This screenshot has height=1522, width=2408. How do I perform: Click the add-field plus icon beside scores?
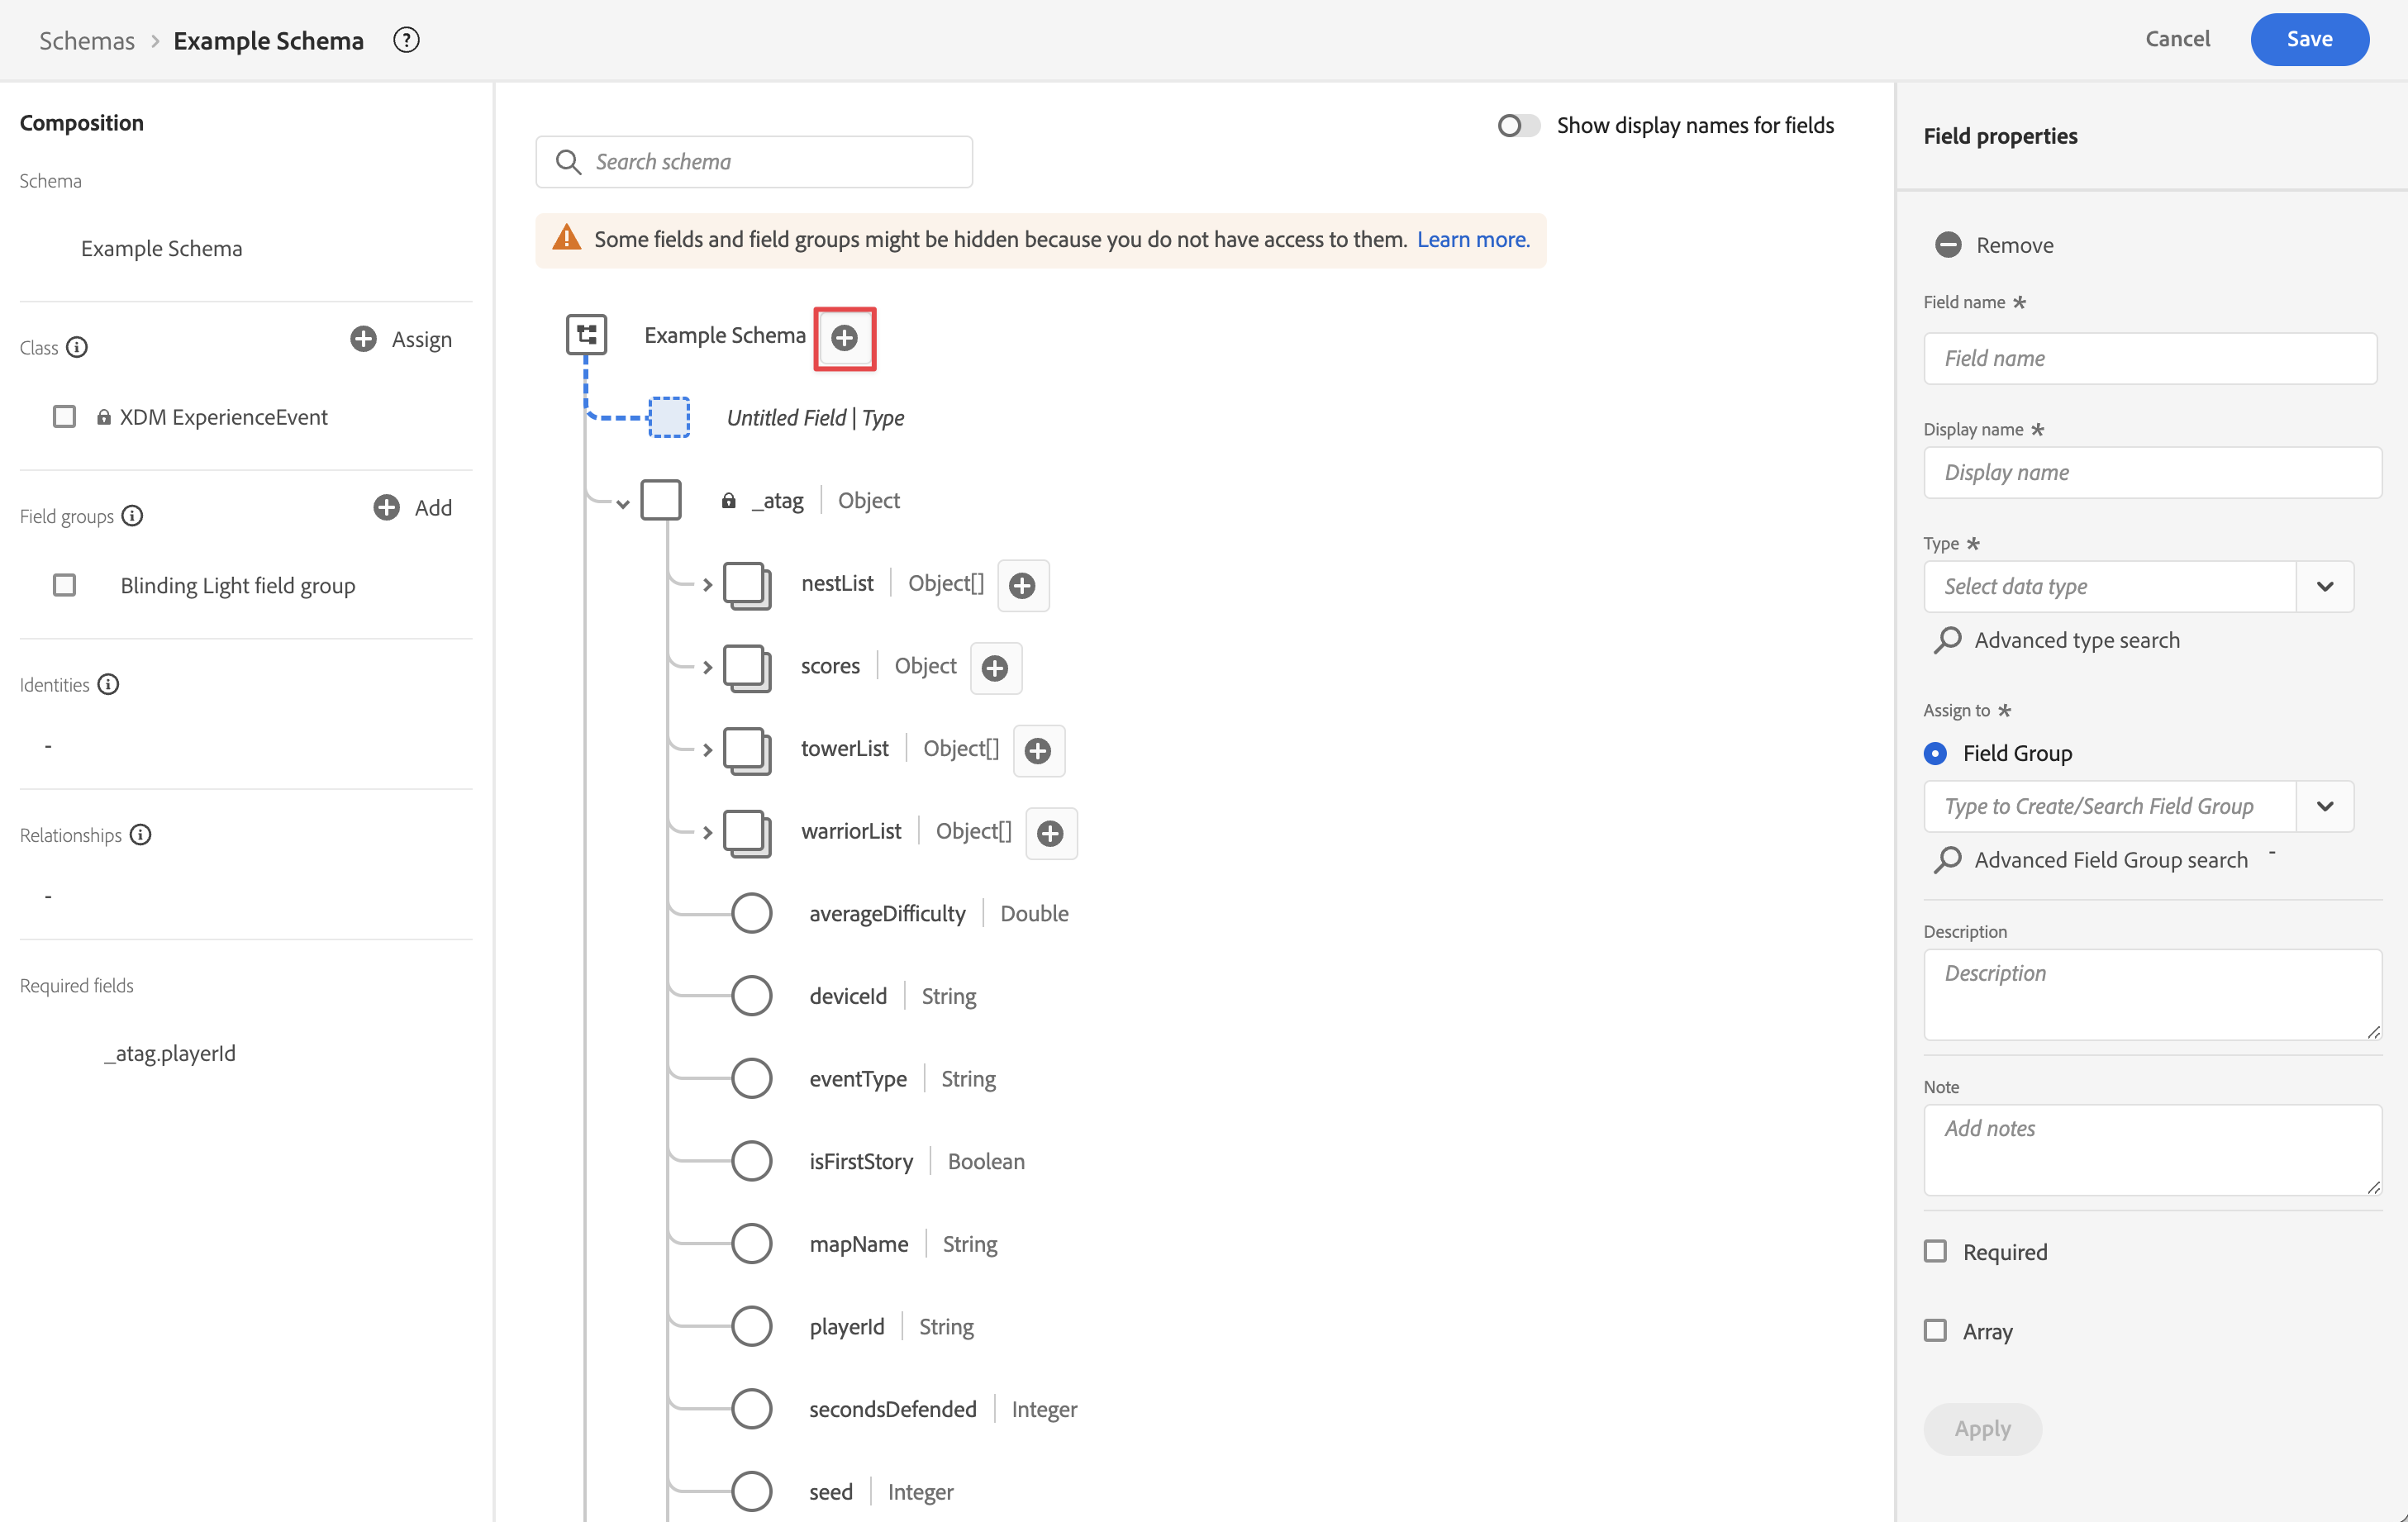point(995,668)
